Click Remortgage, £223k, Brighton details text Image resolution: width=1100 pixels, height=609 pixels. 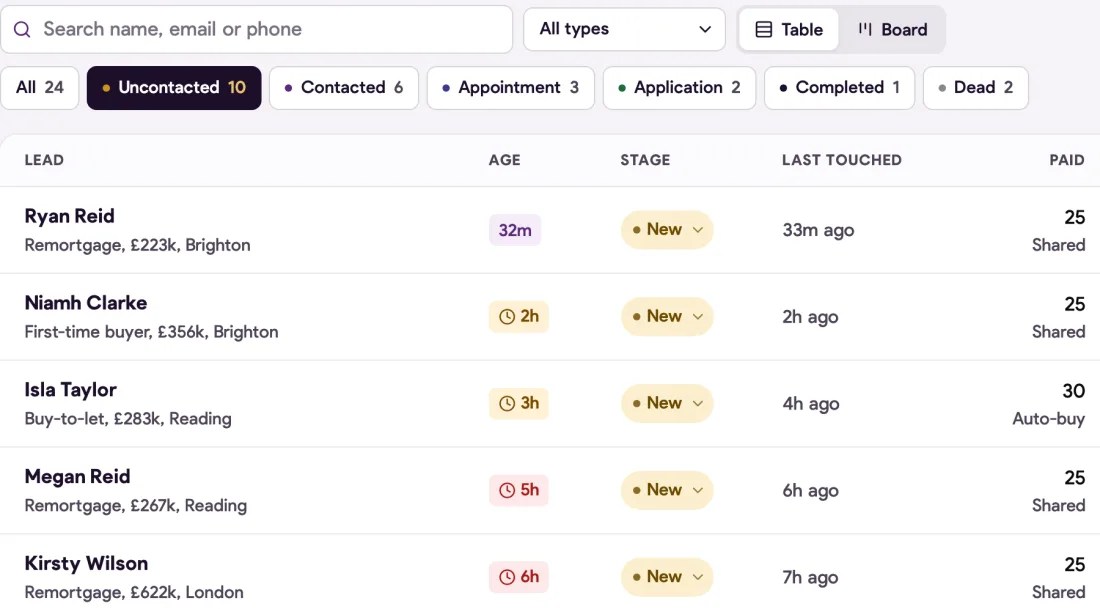[138, 245]
